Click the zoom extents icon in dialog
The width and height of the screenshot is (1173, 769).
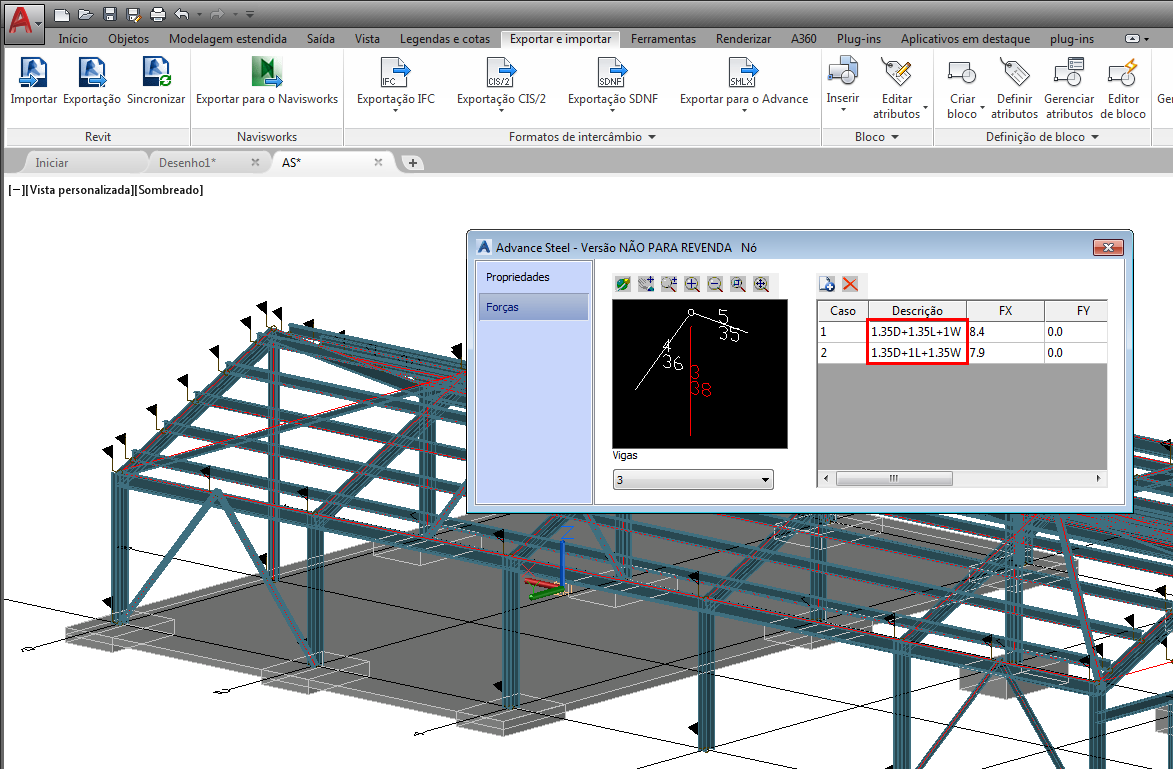pyautogui.click(x=762, y=284)
